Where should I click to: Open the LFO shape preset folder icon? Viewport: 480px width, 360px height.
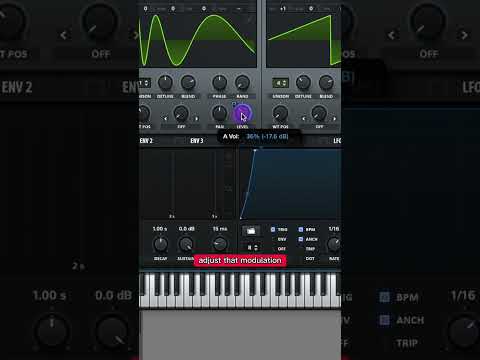click(x=251, y=231)
